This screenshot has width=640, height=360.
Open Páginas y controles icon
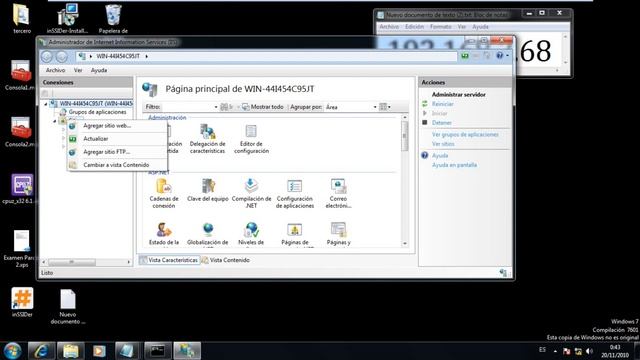[x=338, y=229]
